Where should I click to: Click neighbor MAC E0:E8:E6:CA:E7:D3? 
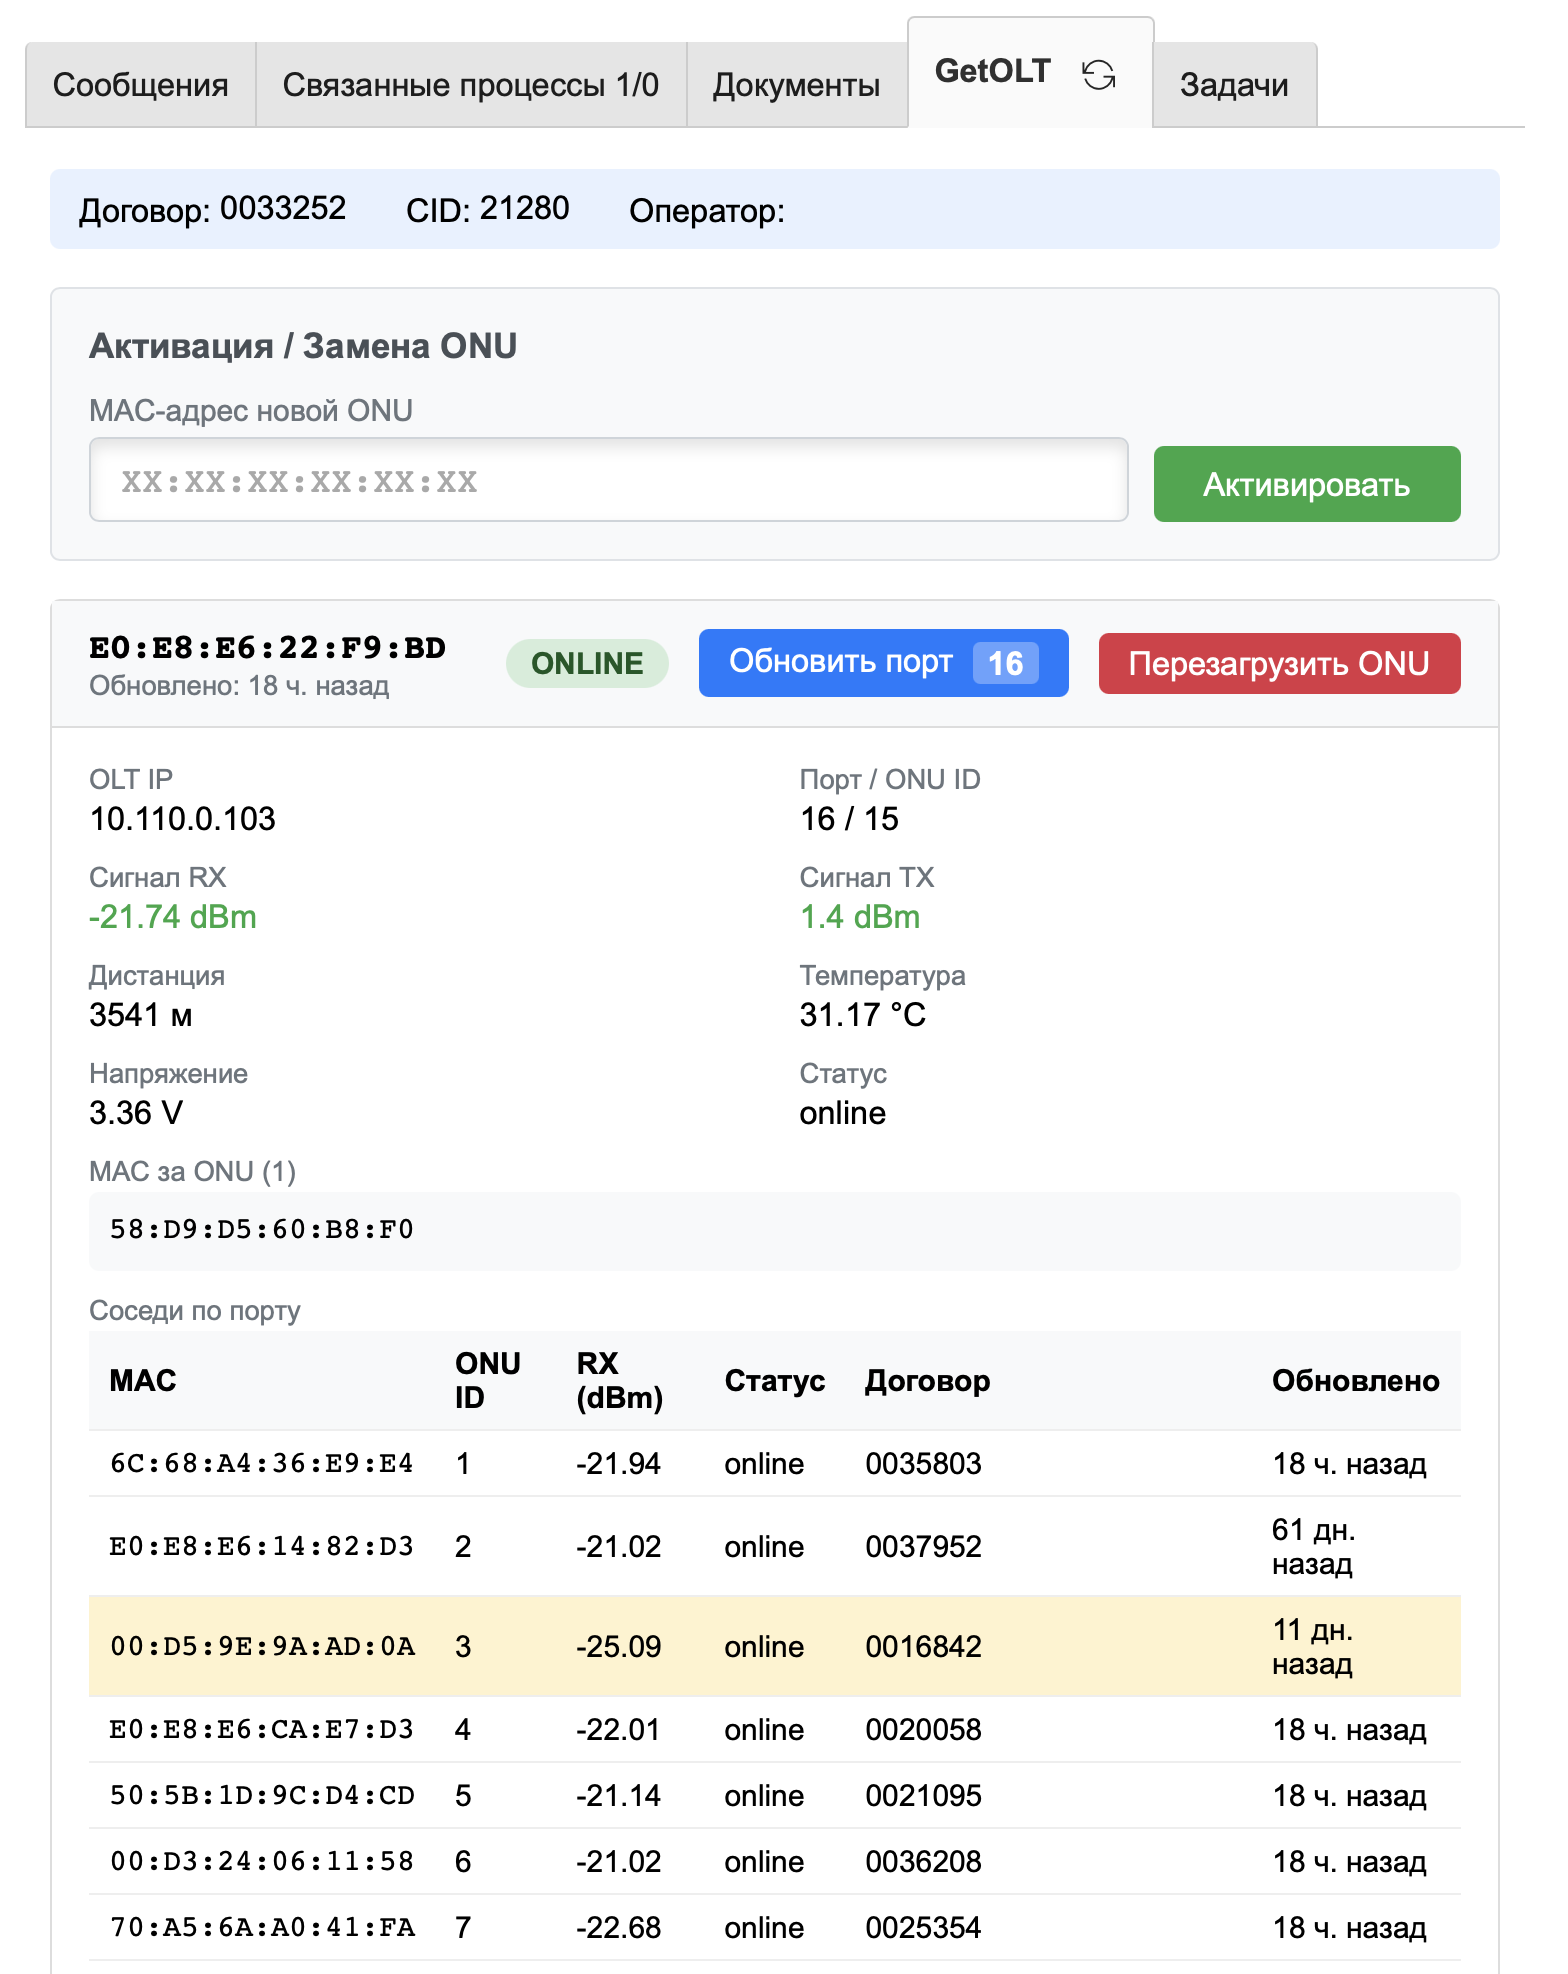pos(262,1730)
